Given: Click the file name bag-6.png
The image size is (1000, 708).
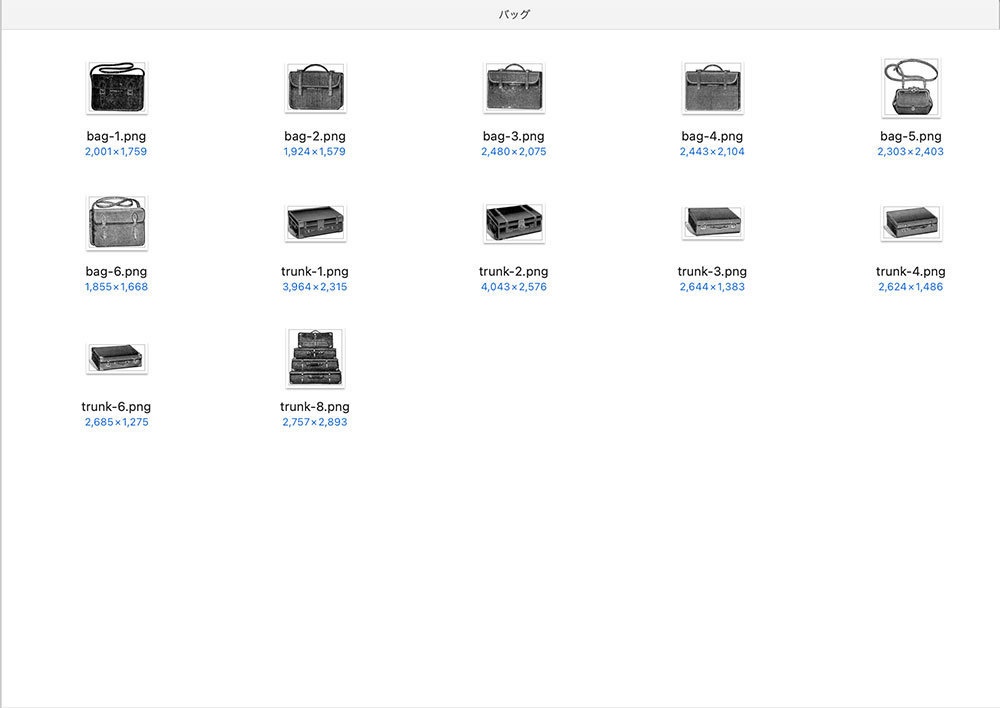Looking at the screenshot, I should tap(116, 271).
